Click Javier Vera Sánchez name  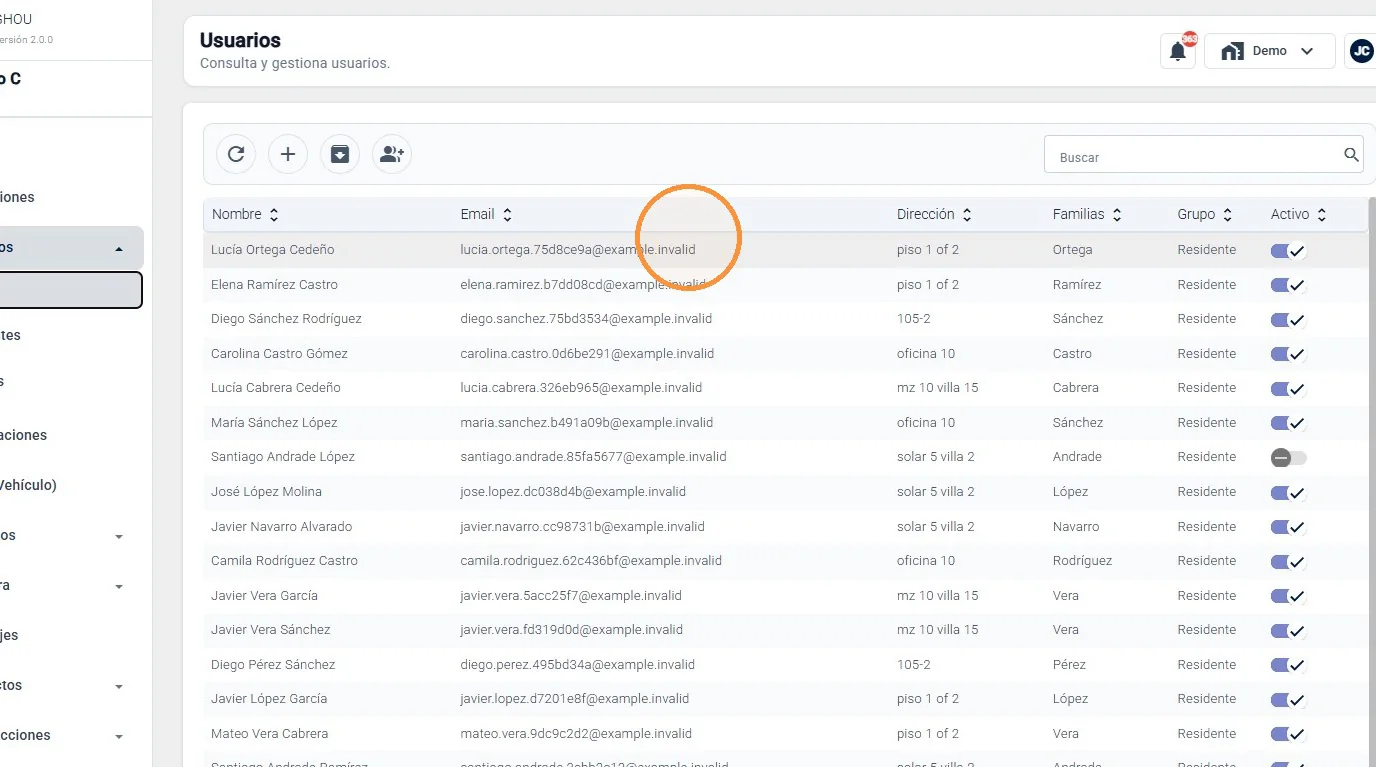[270, 630]
